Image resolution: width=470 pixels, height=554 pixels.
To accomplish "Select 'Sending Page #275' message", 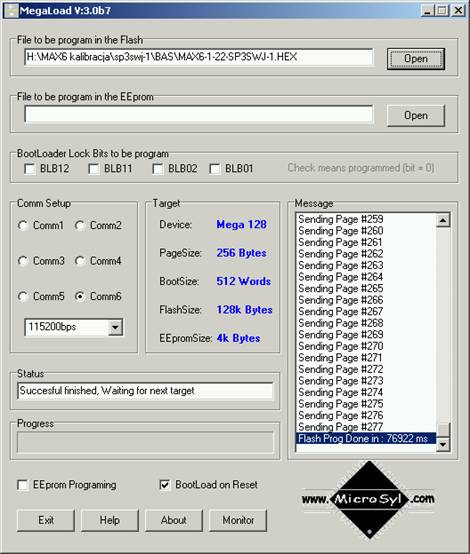I will click(366, 404).
